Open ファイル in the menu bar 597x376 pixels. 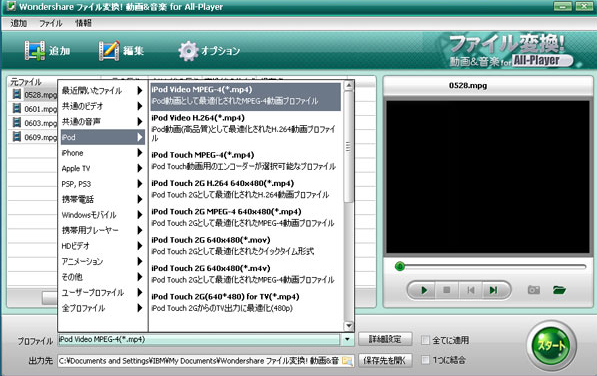tap(50, 23)
